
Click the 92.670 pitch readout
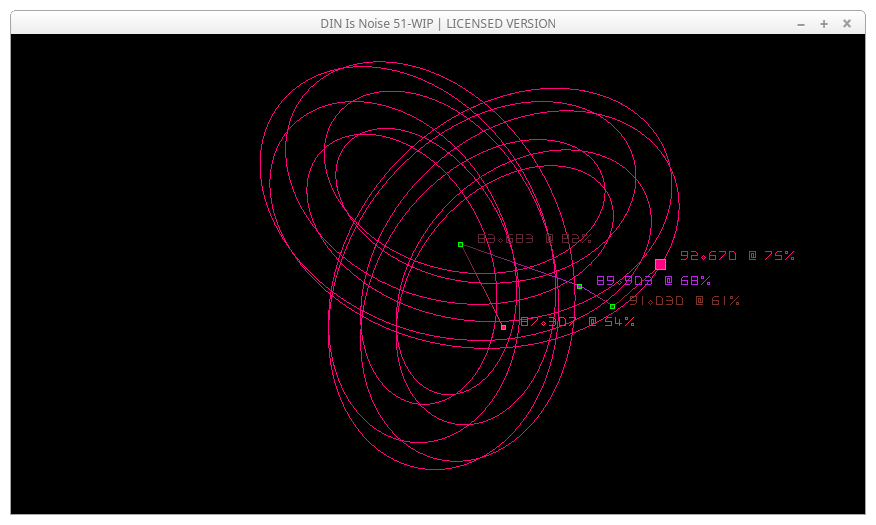click(708, 256)
